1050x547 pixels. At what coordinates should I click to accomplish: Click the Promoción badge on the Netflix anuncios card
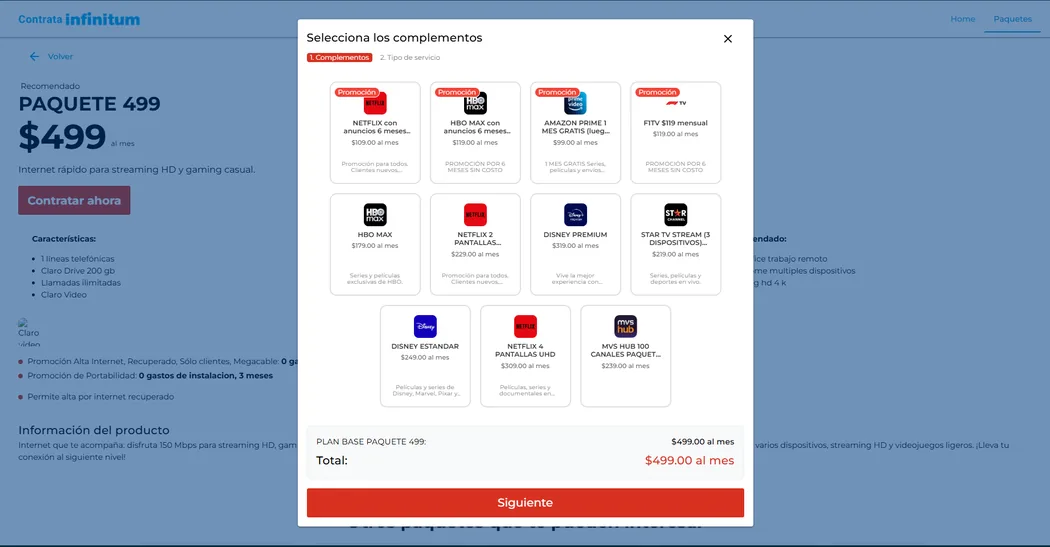coord(356,92)
